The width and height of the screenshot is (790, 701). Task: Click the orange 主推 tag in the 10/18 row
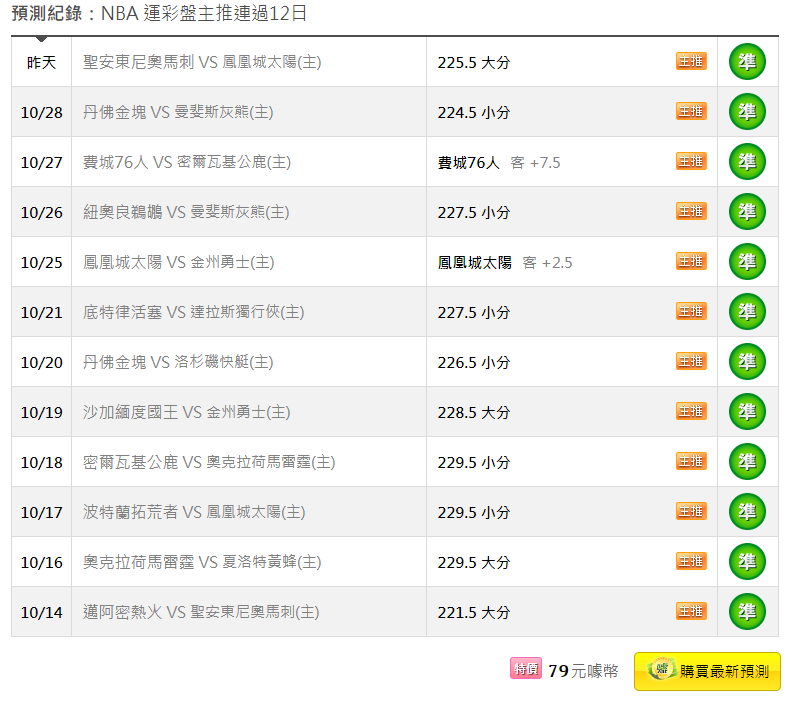pyautogui.click(x=691, y=461)
